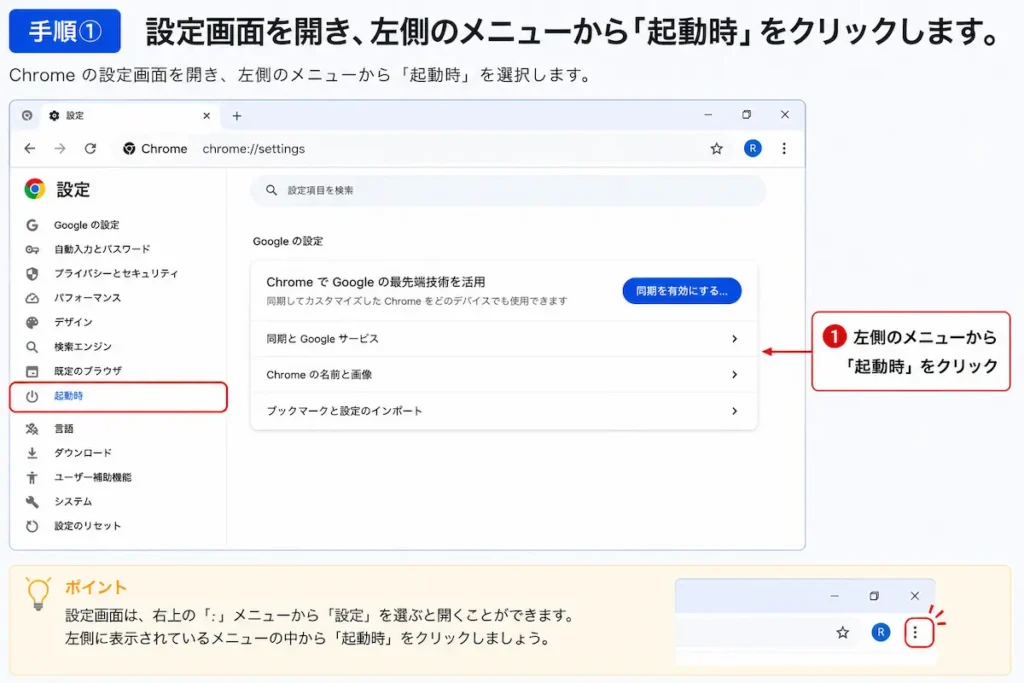This screenshot has height=683, width=1024.
Task: Click the 設定のリセット reset icon
Action: [x=32, y=526]
